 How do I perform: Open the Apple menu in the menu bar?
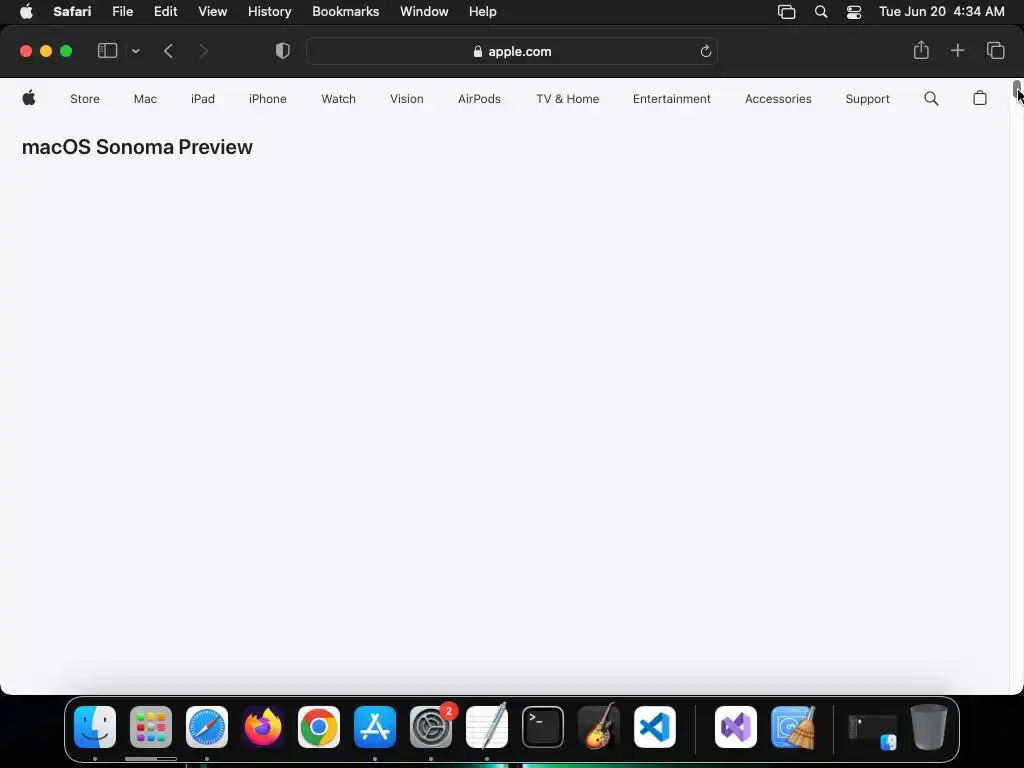26,12
